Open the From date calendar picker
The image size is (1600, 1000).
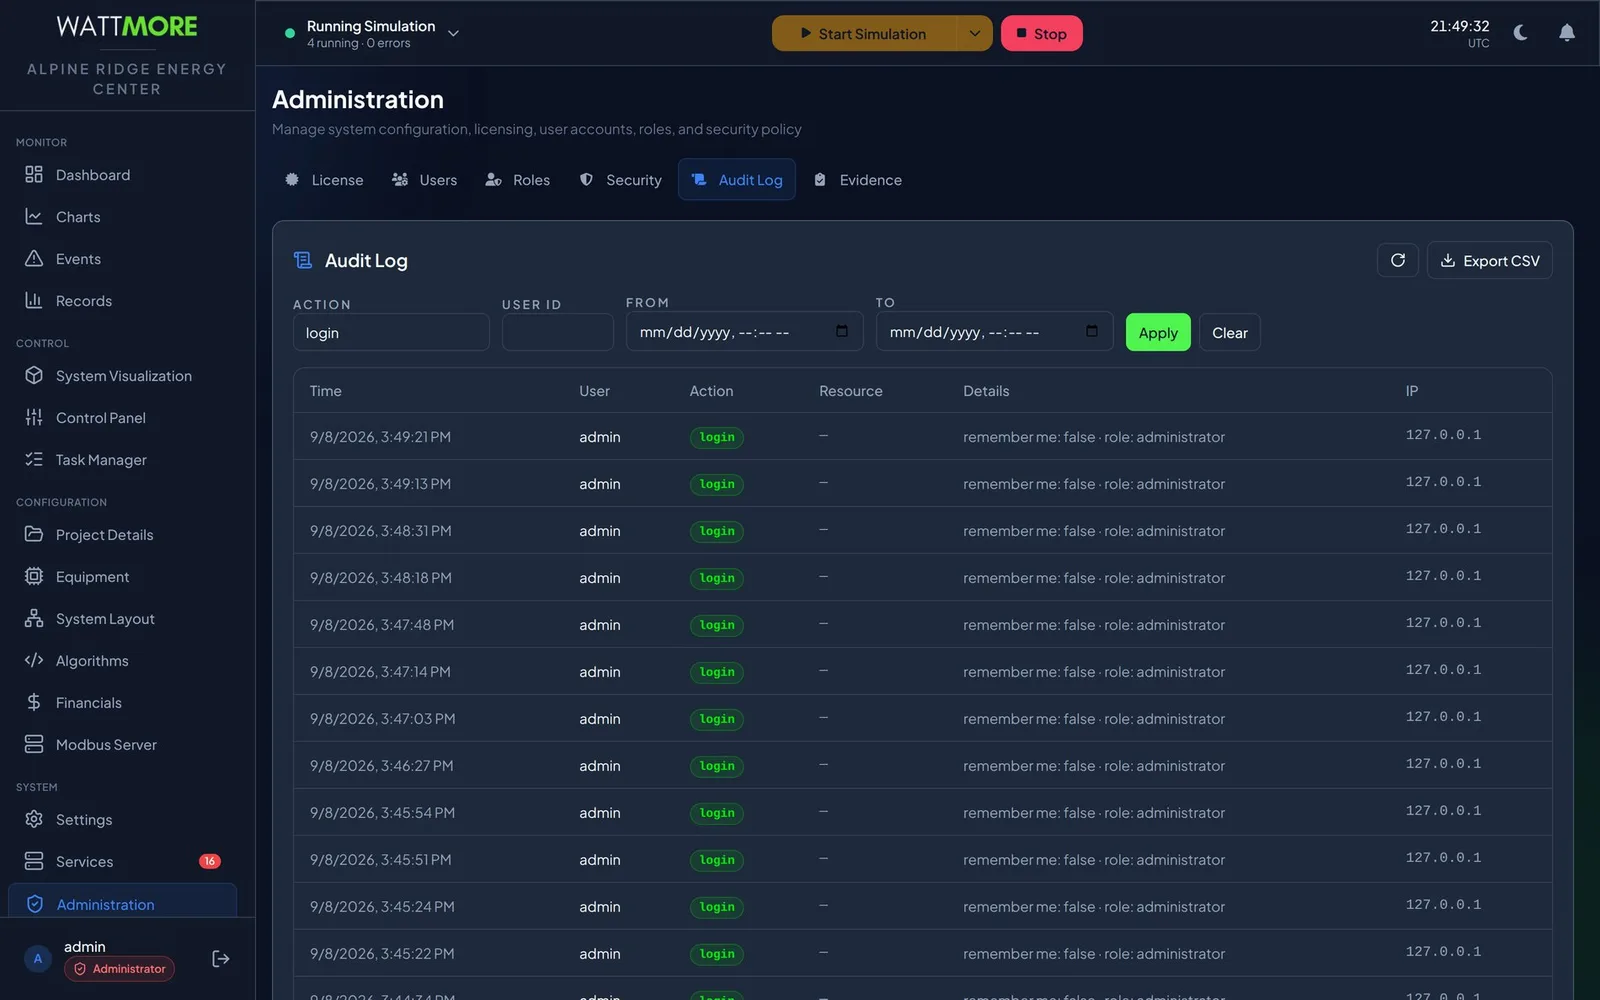point(842,332)
